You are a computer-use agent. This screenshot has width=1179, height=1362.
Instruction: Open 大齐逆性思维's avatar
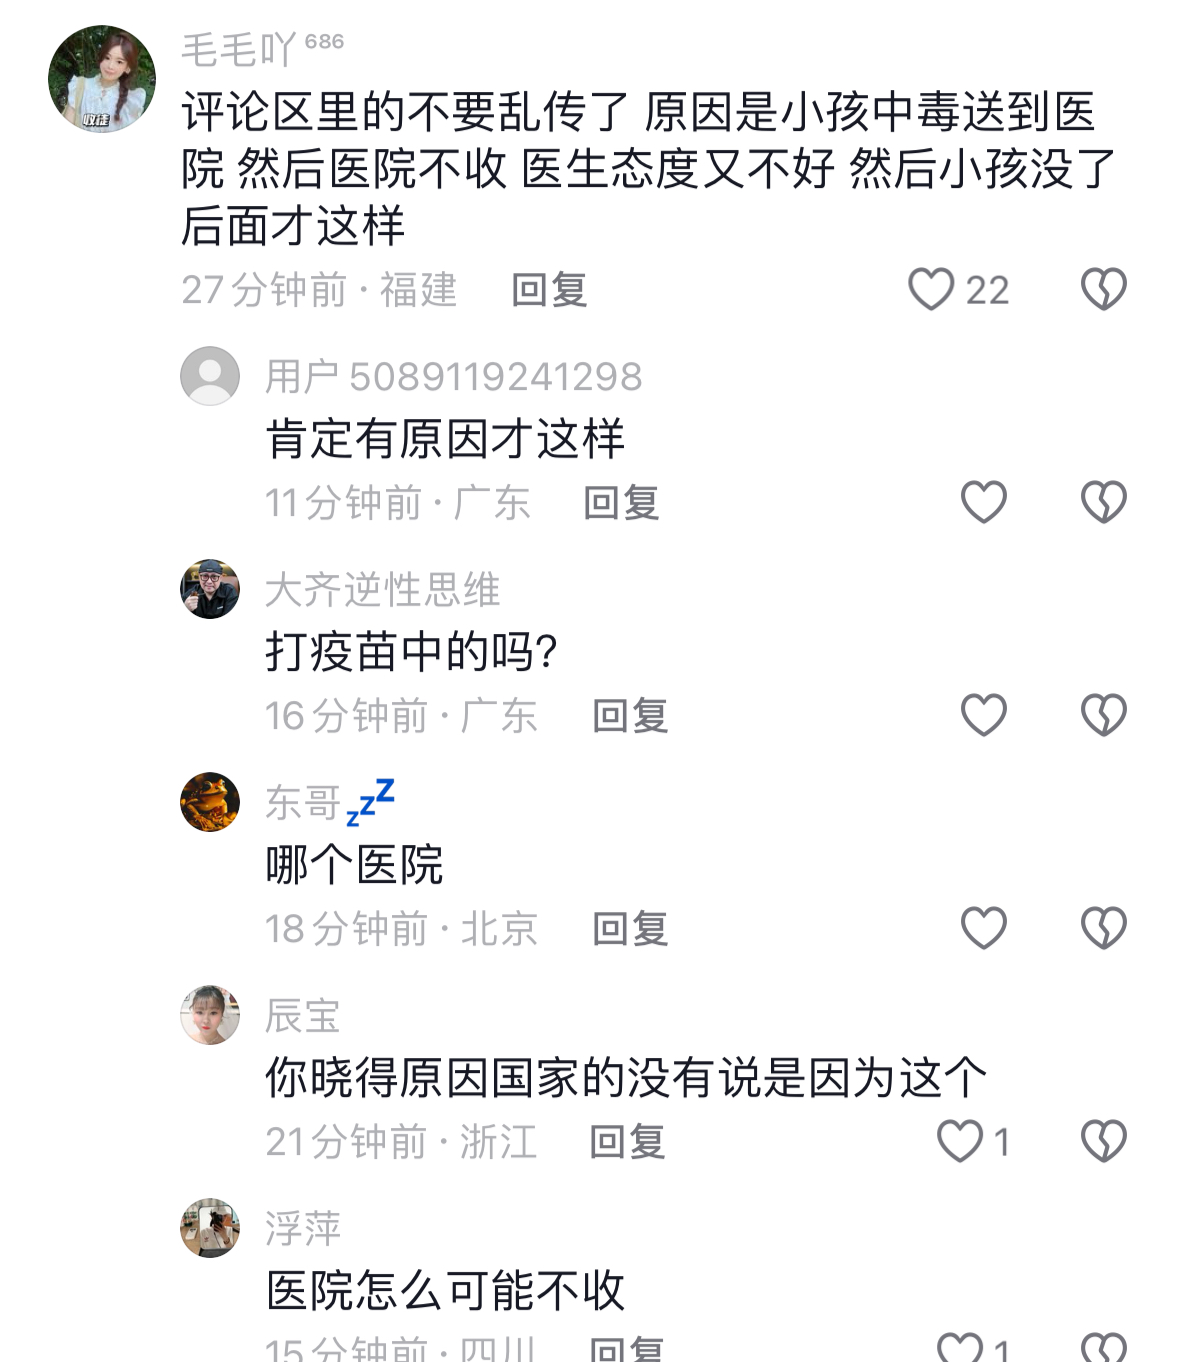coord(210,589)
